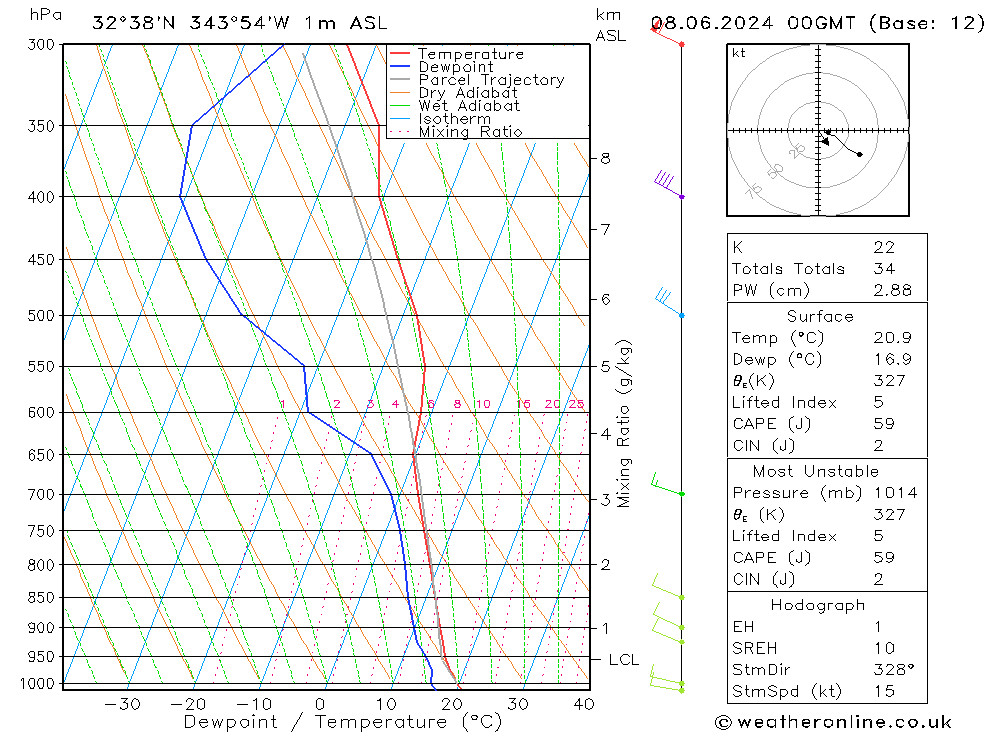This screenshot has height=733, width=1000.
Task: Click the K index value 22
Action: click(x=884, y=247)
